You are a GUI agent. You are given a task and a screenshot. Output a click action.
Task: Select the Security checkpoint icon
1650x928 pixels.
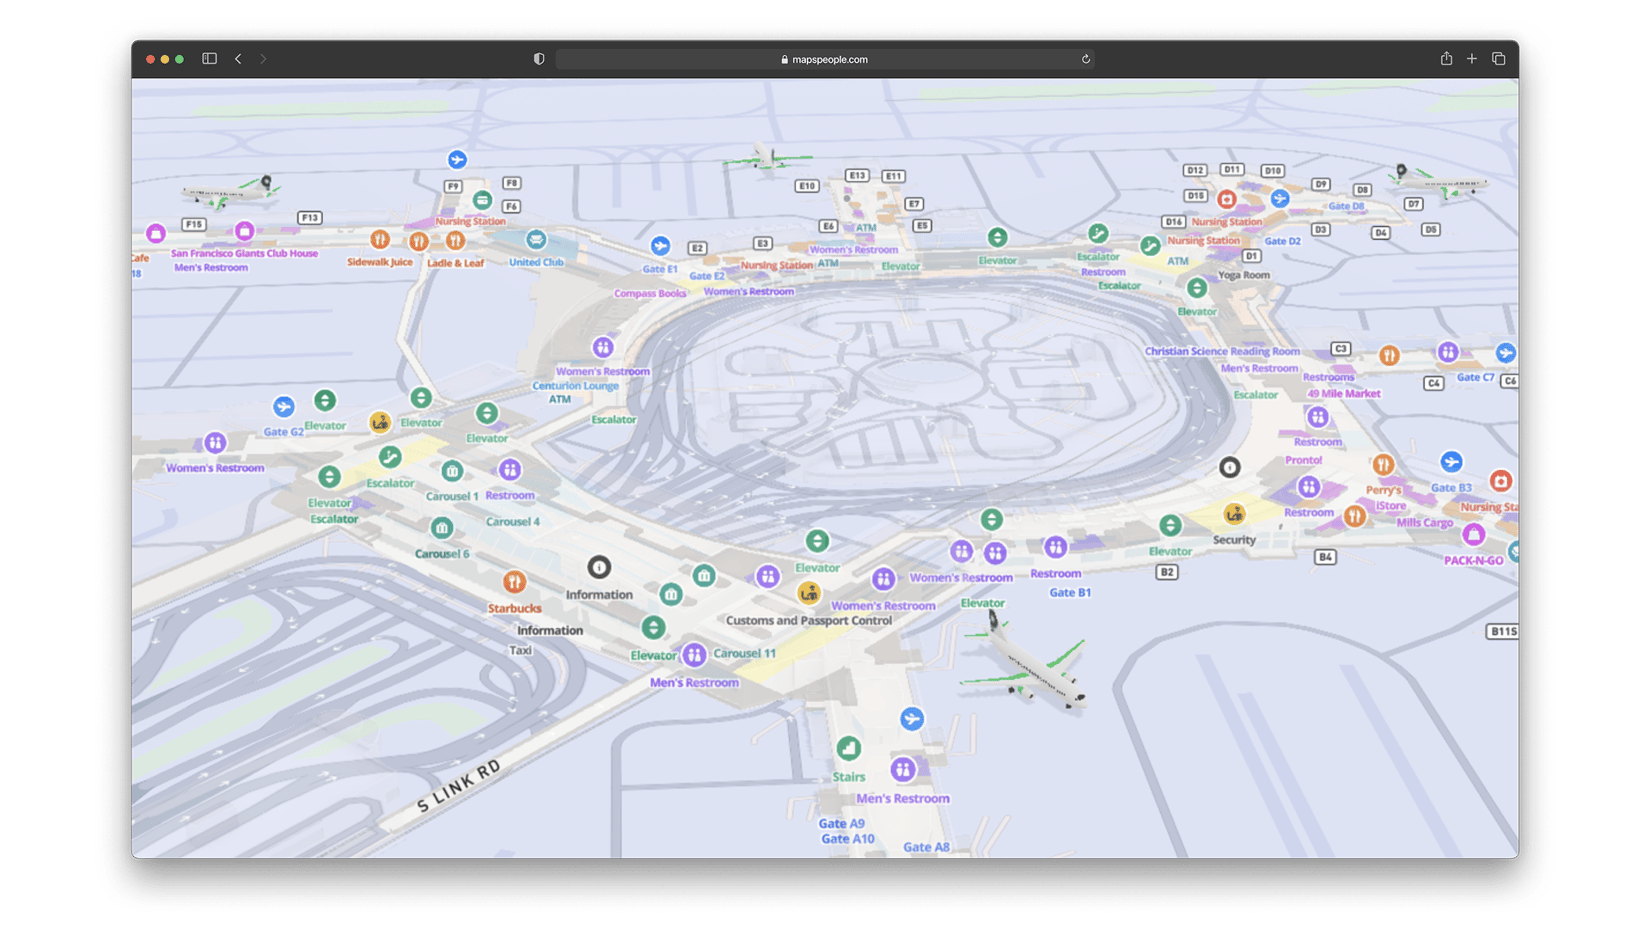[x=1234, y=514]
